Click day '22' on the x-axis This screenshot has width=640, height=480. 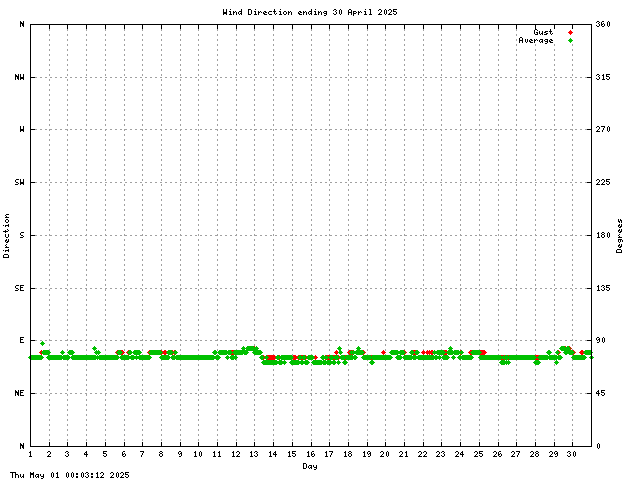point(422,454)
